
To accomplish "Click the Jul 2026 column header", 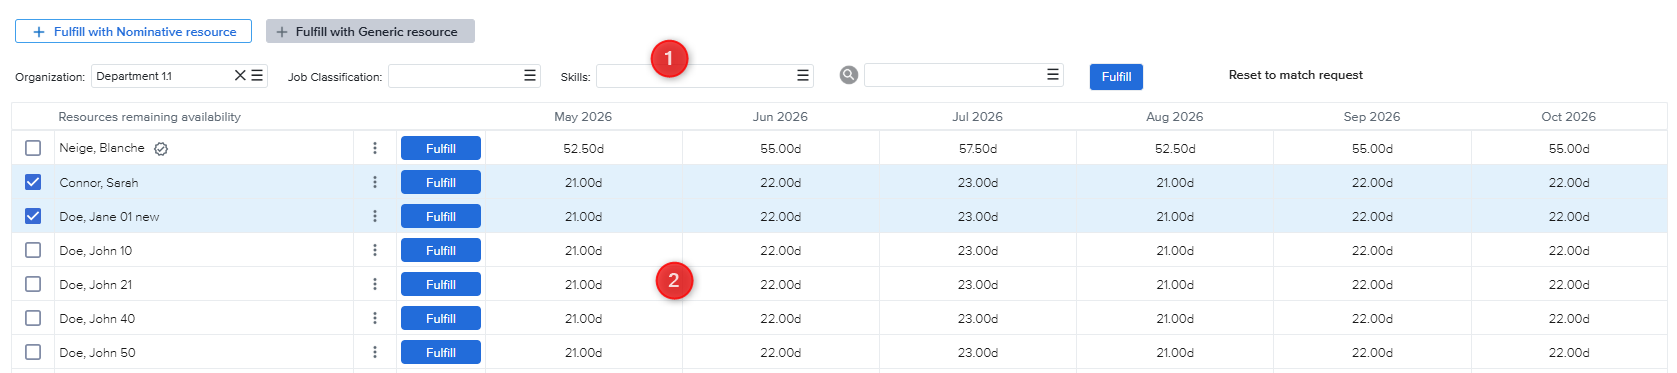I will tap(977, 117).
